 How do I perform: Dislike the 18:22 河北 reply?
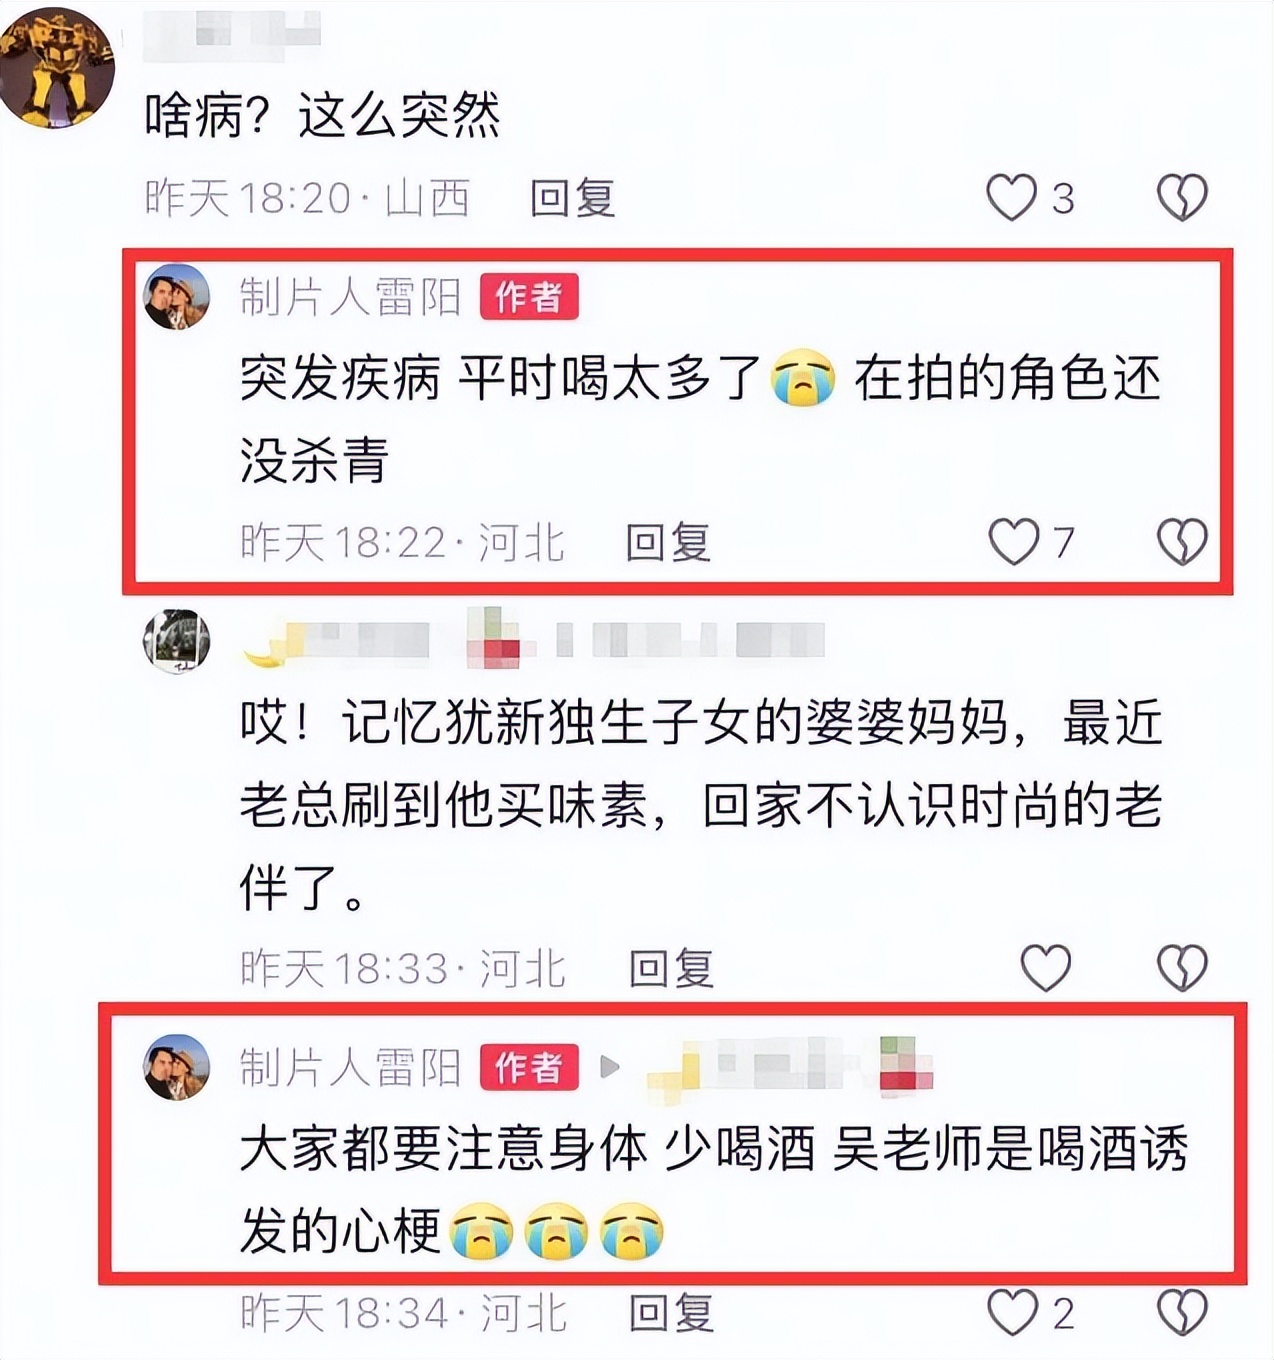coord(1182,542)
